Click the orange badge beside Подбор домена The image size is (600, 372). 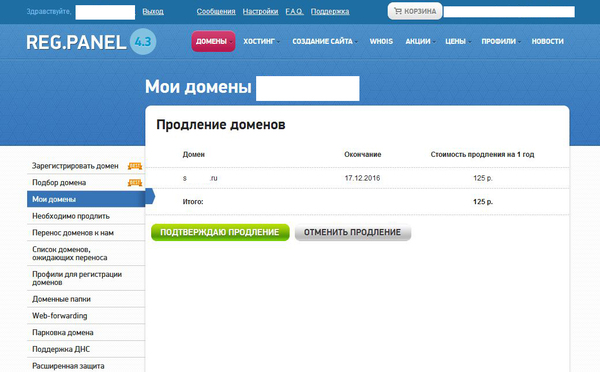point(135,183)
